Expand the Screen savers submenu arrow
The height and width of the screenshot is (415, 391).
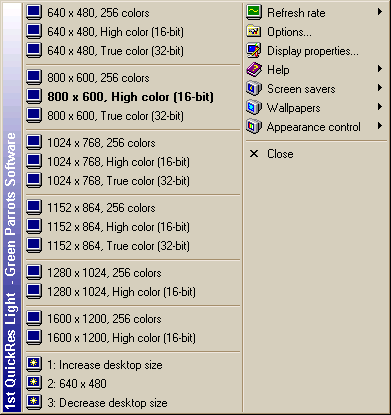(x=380, y=88)
